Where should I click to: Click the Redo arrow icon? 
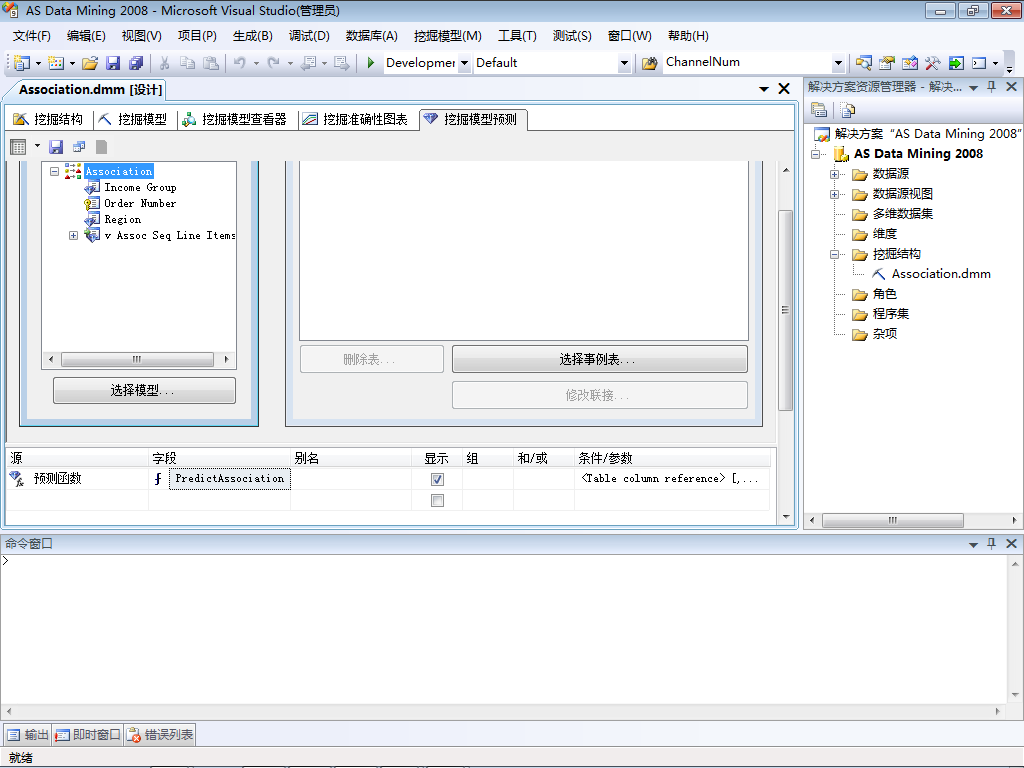pos(274,63)
